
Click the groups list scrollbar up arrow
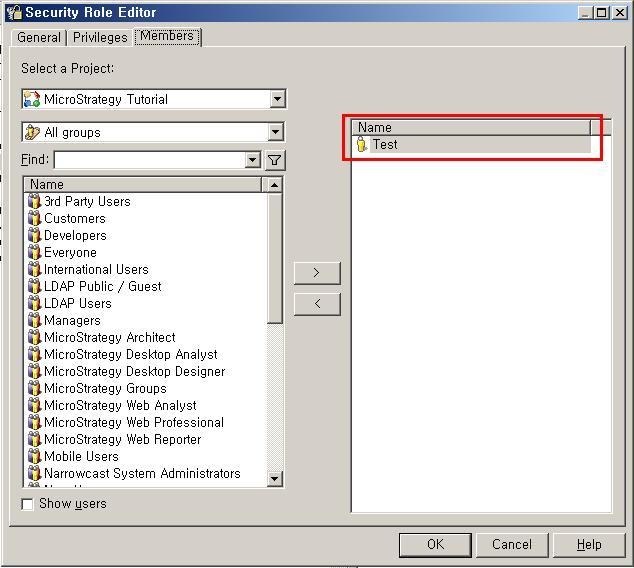pos(274,185)
